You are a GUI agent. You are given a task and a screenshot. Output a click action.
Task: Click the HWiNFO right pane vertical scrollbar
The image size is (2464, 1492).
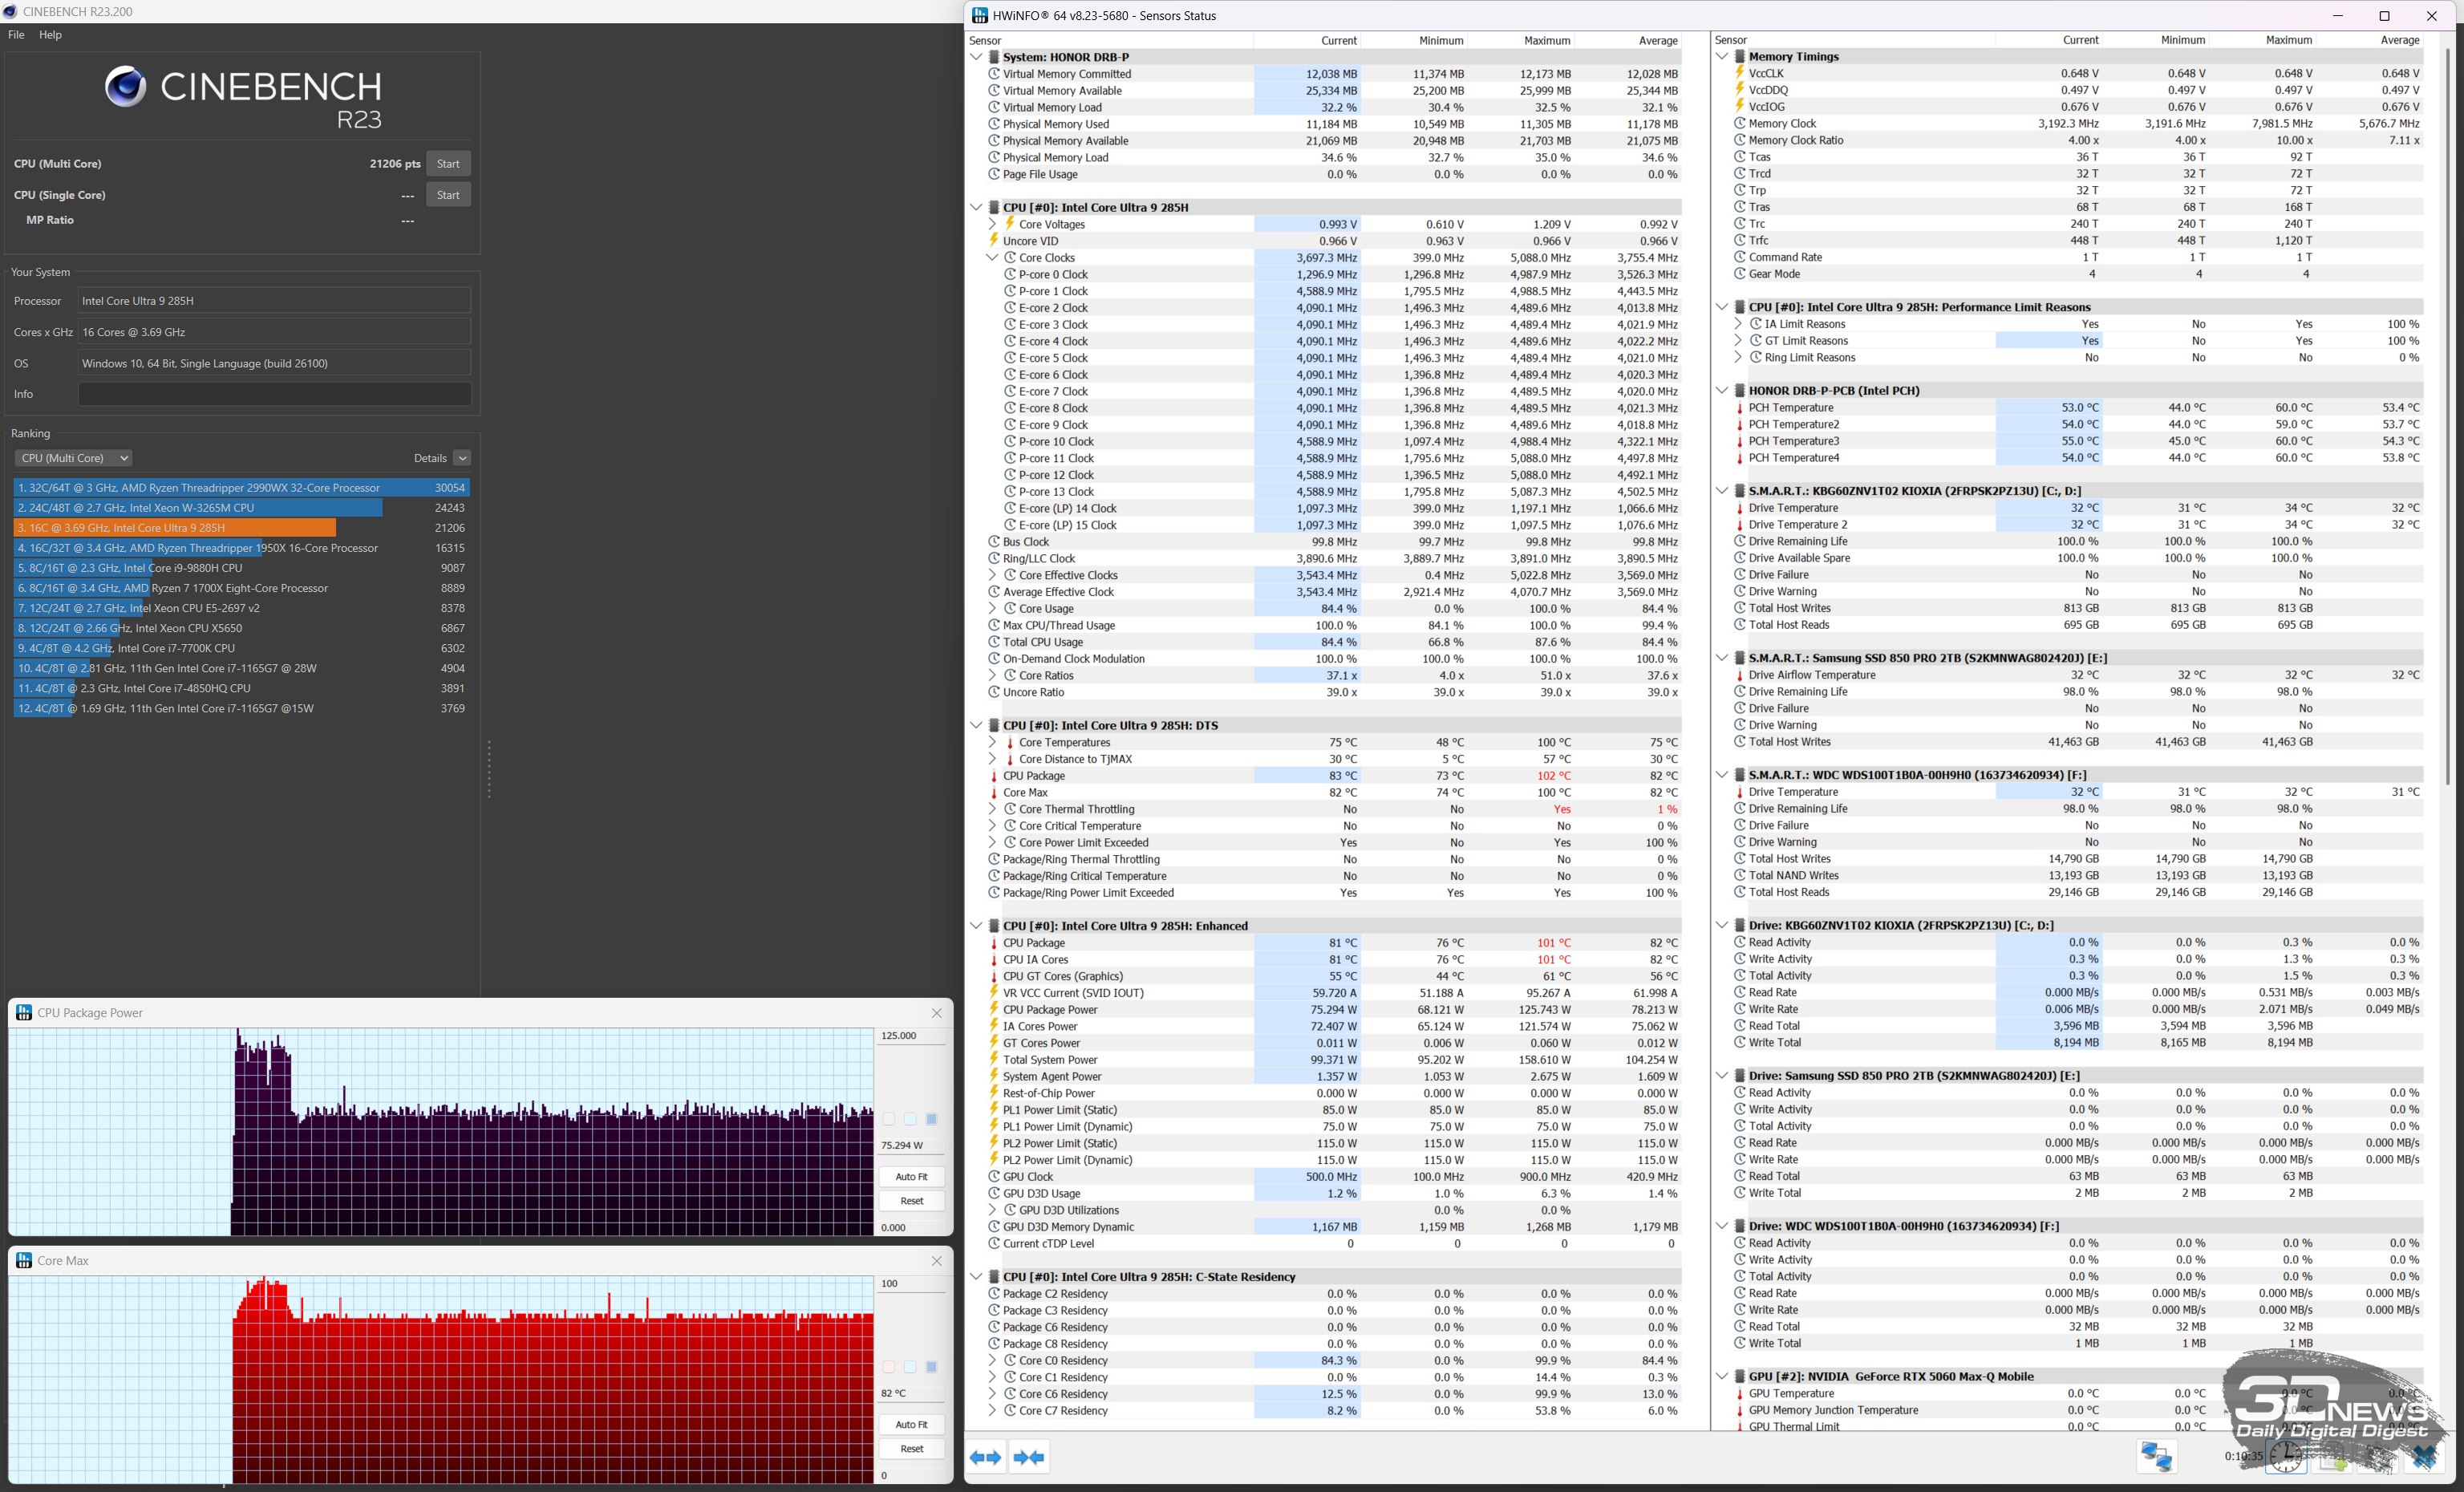[x=2447, y=415]
